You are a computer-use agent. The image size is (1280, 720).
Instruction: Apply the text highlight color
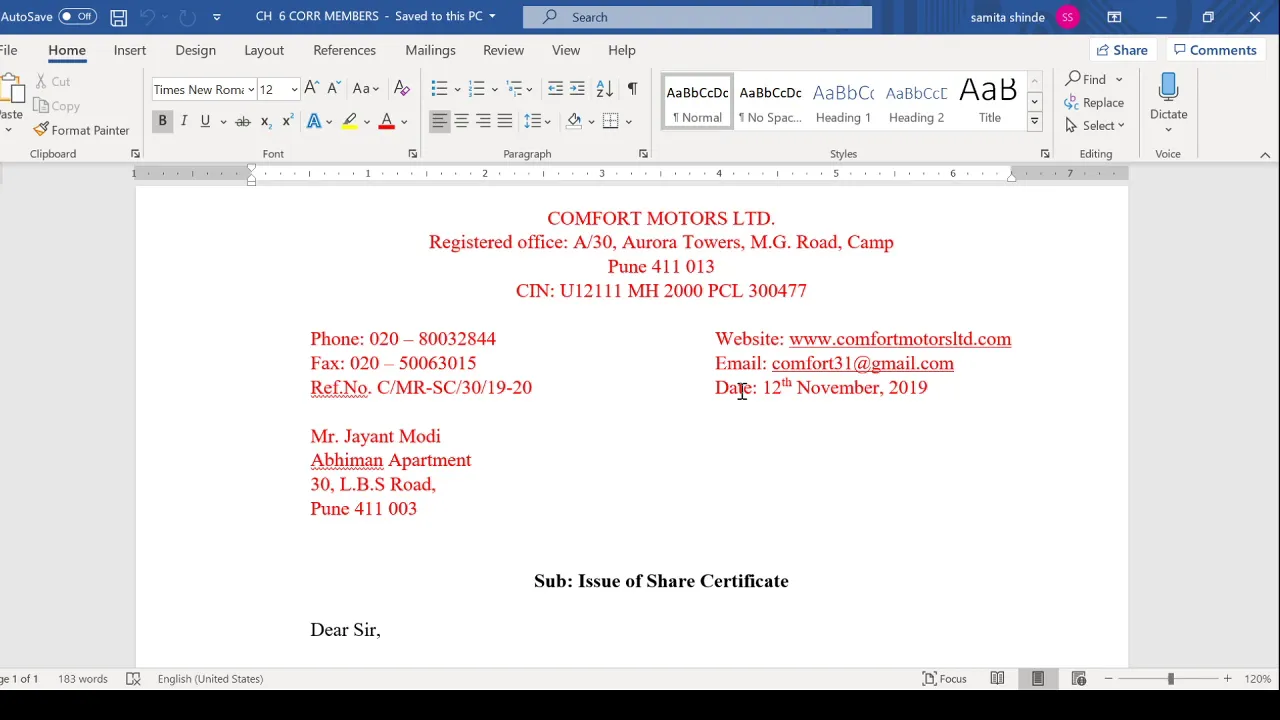click(x=349, y=121)
